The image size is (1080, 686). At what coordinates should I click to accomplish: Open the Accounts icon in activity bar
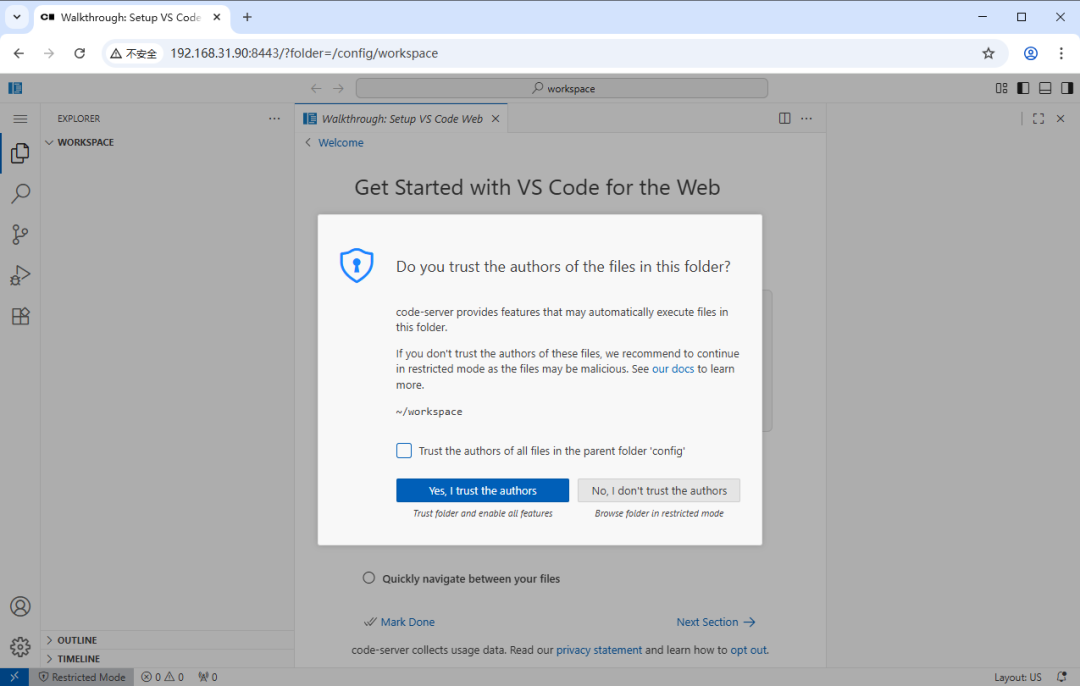tap(20, 606)
